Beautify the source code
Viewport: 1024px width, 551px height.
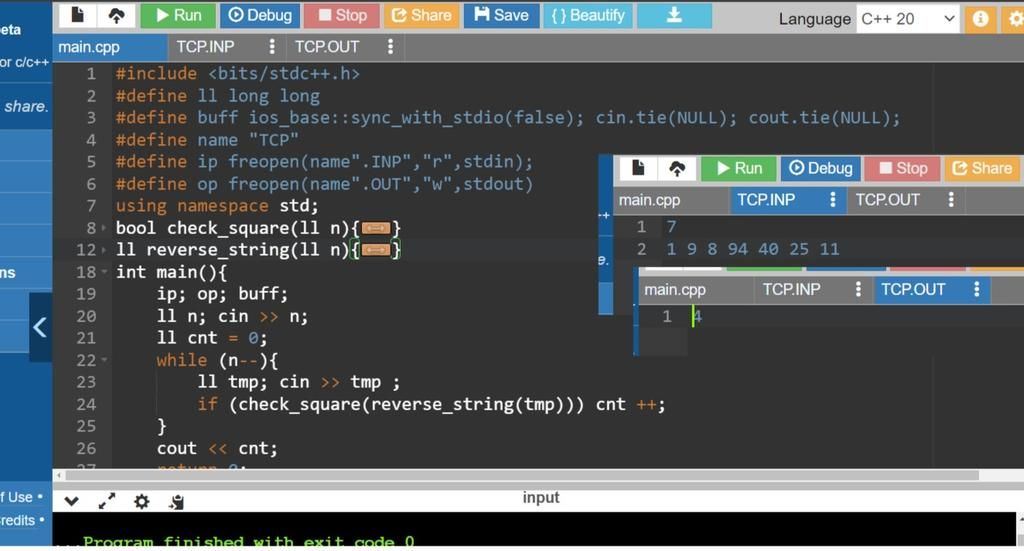[588, 15]
